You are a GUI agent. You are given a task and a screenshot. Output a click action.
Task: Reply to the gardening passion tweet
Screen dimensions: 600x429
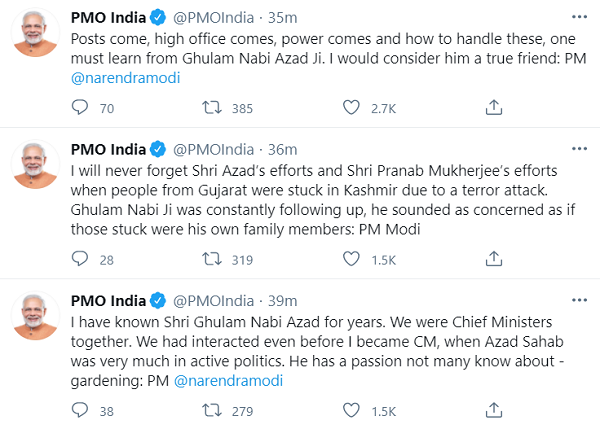[82, 410]
